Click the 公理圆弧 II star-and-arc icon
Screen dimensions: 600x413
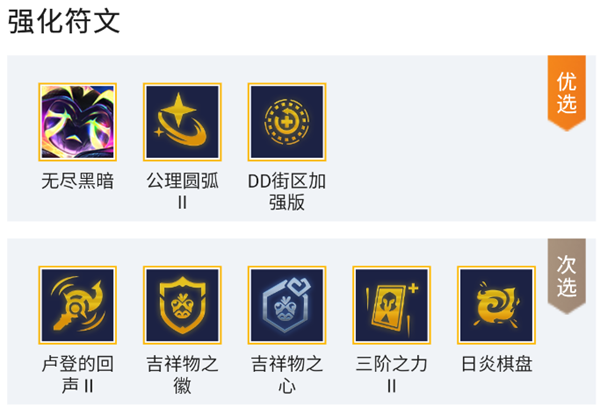pos(182,122)
